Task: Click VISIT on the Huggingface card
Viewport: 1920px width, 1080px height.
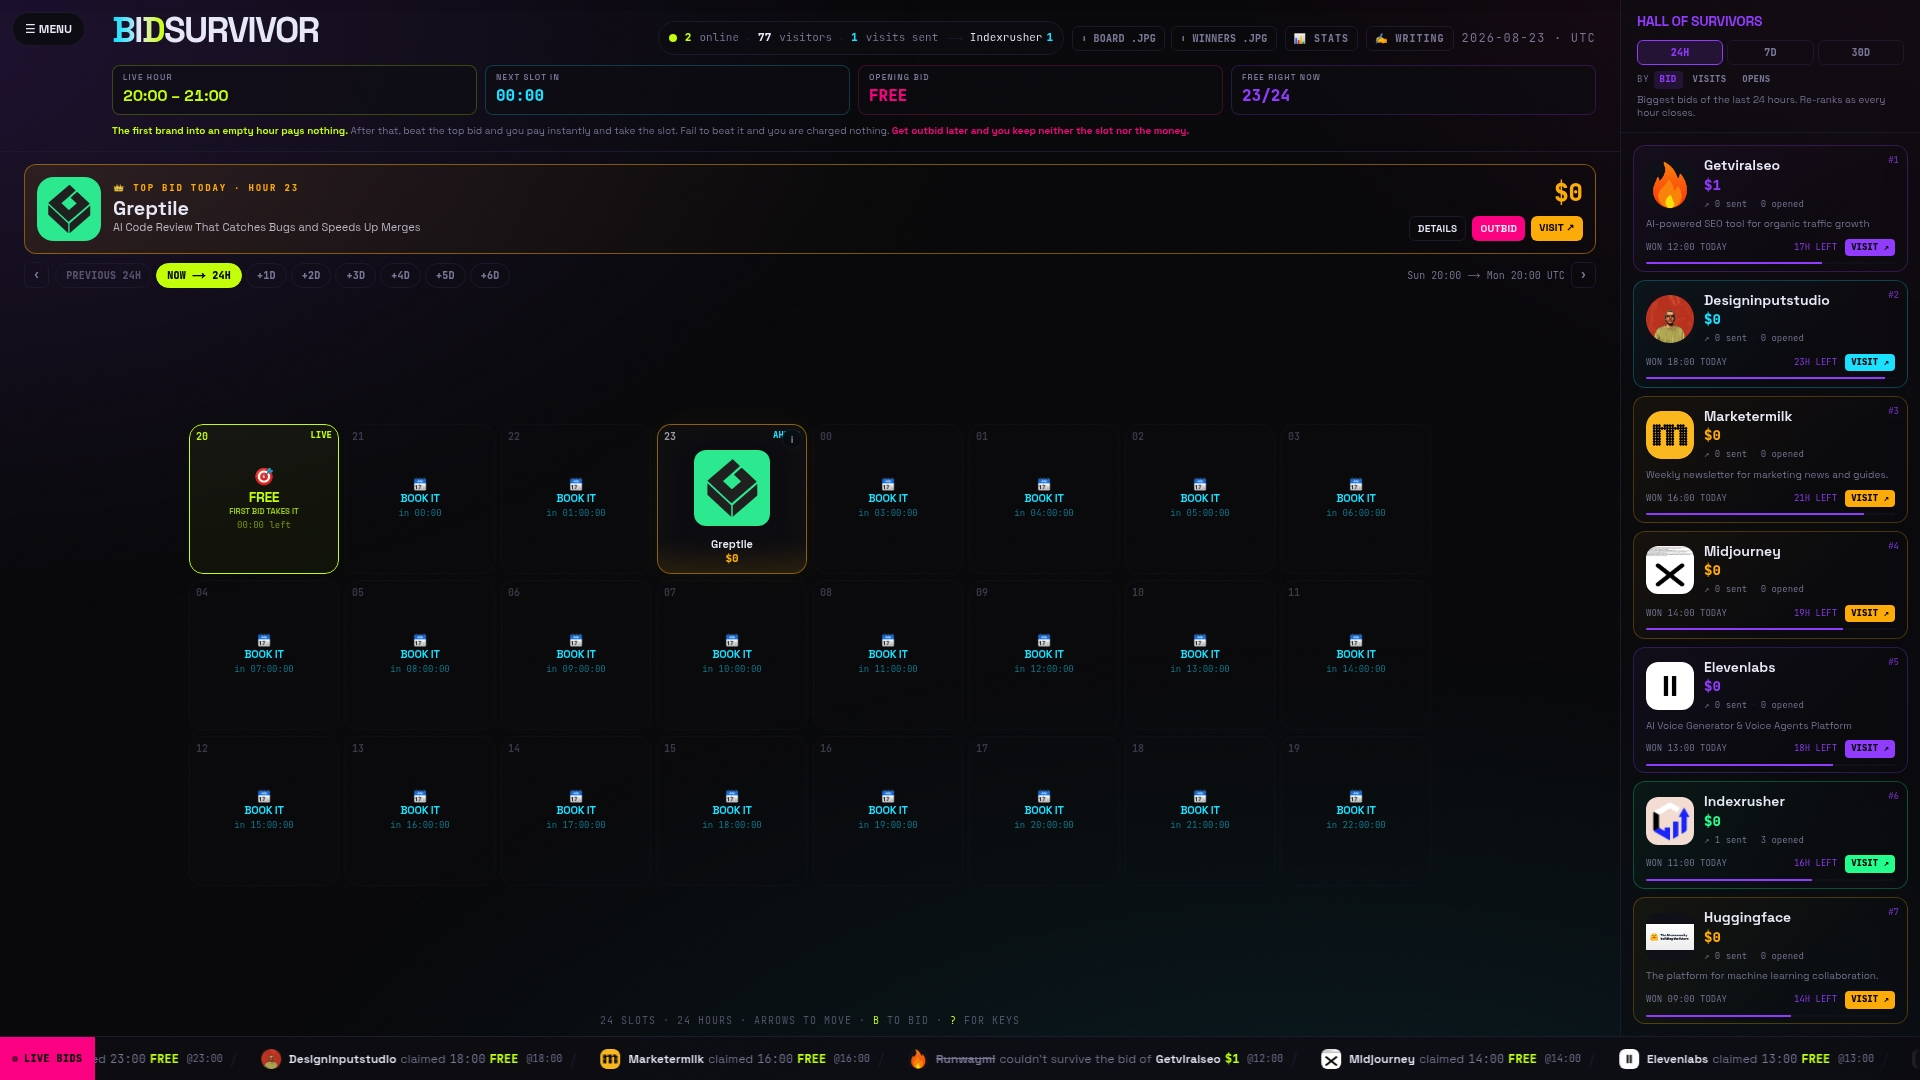Action: click(1870, 999)
